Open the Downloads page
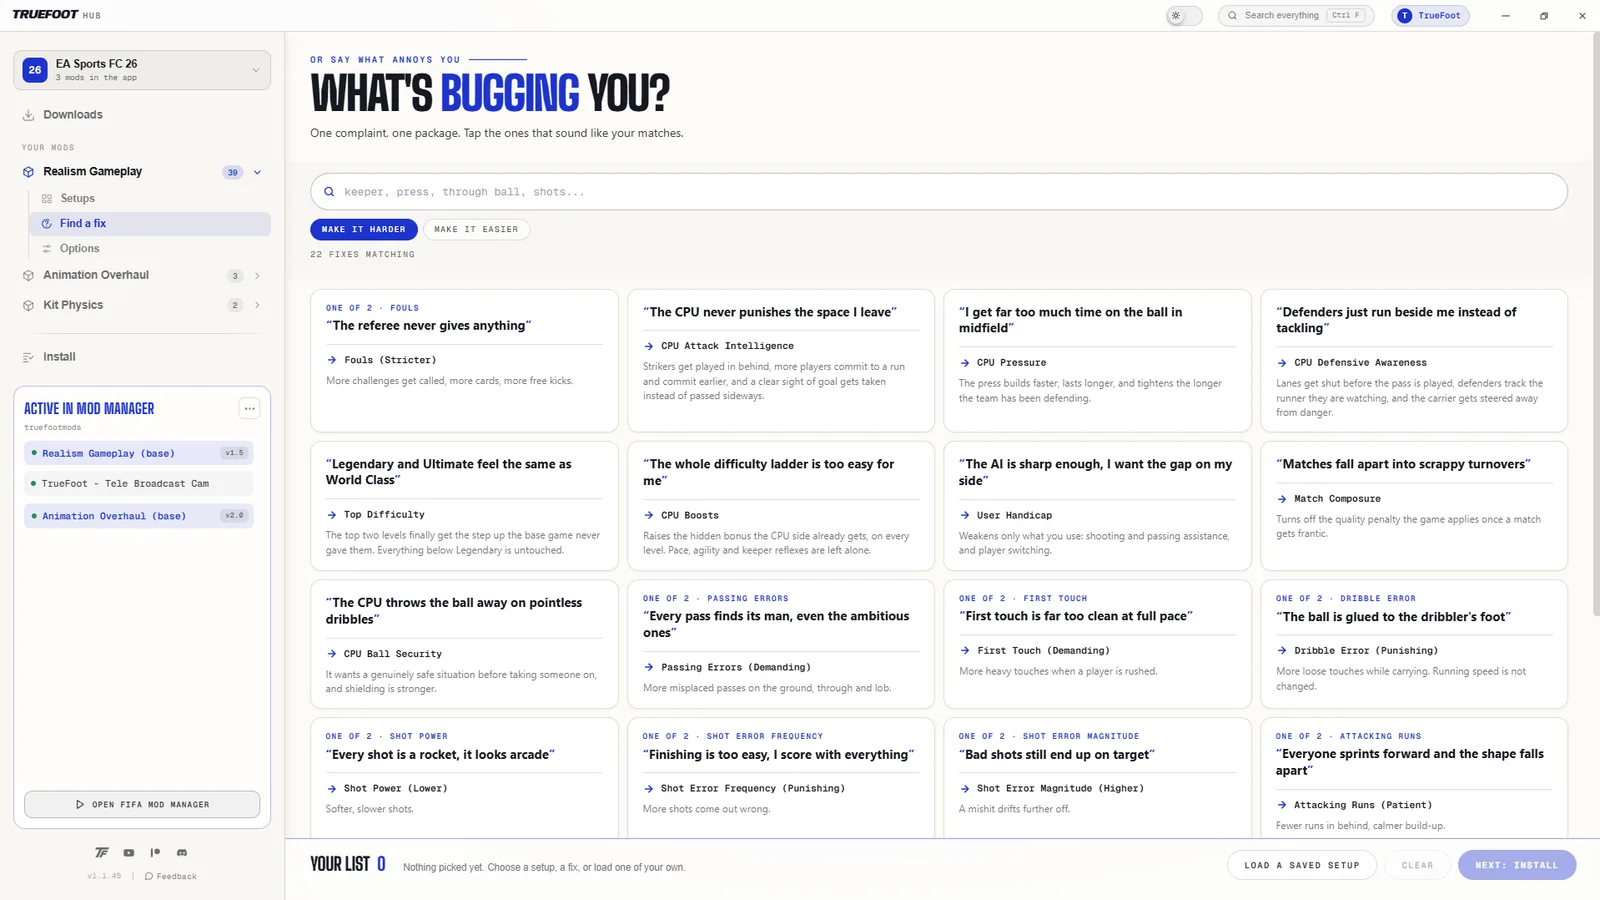 point(142,115)
